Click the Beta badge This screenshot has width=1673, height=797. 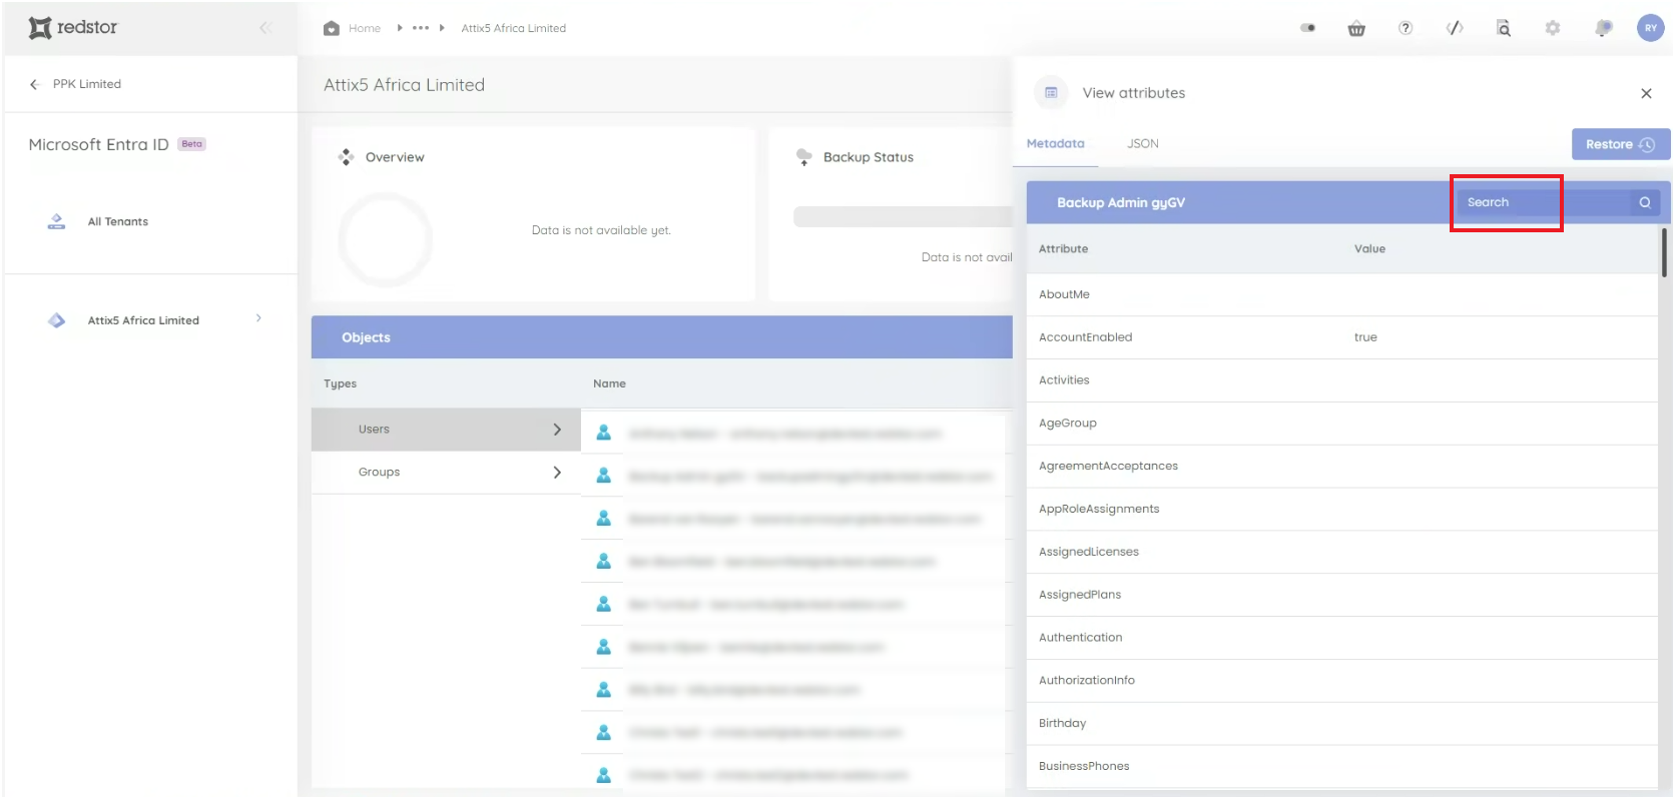[192, 144]
